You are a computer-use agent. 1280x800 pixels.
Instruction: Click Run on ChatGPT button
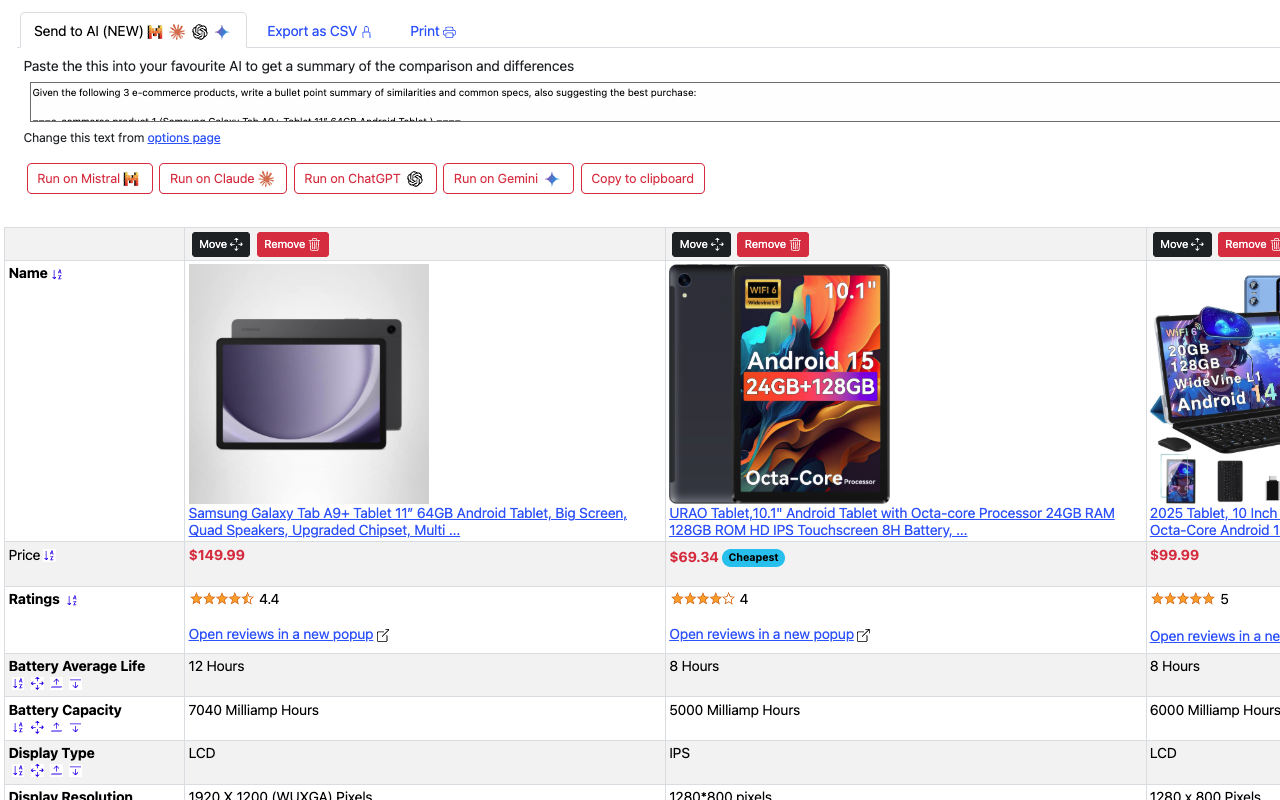(x=365, y=179)
